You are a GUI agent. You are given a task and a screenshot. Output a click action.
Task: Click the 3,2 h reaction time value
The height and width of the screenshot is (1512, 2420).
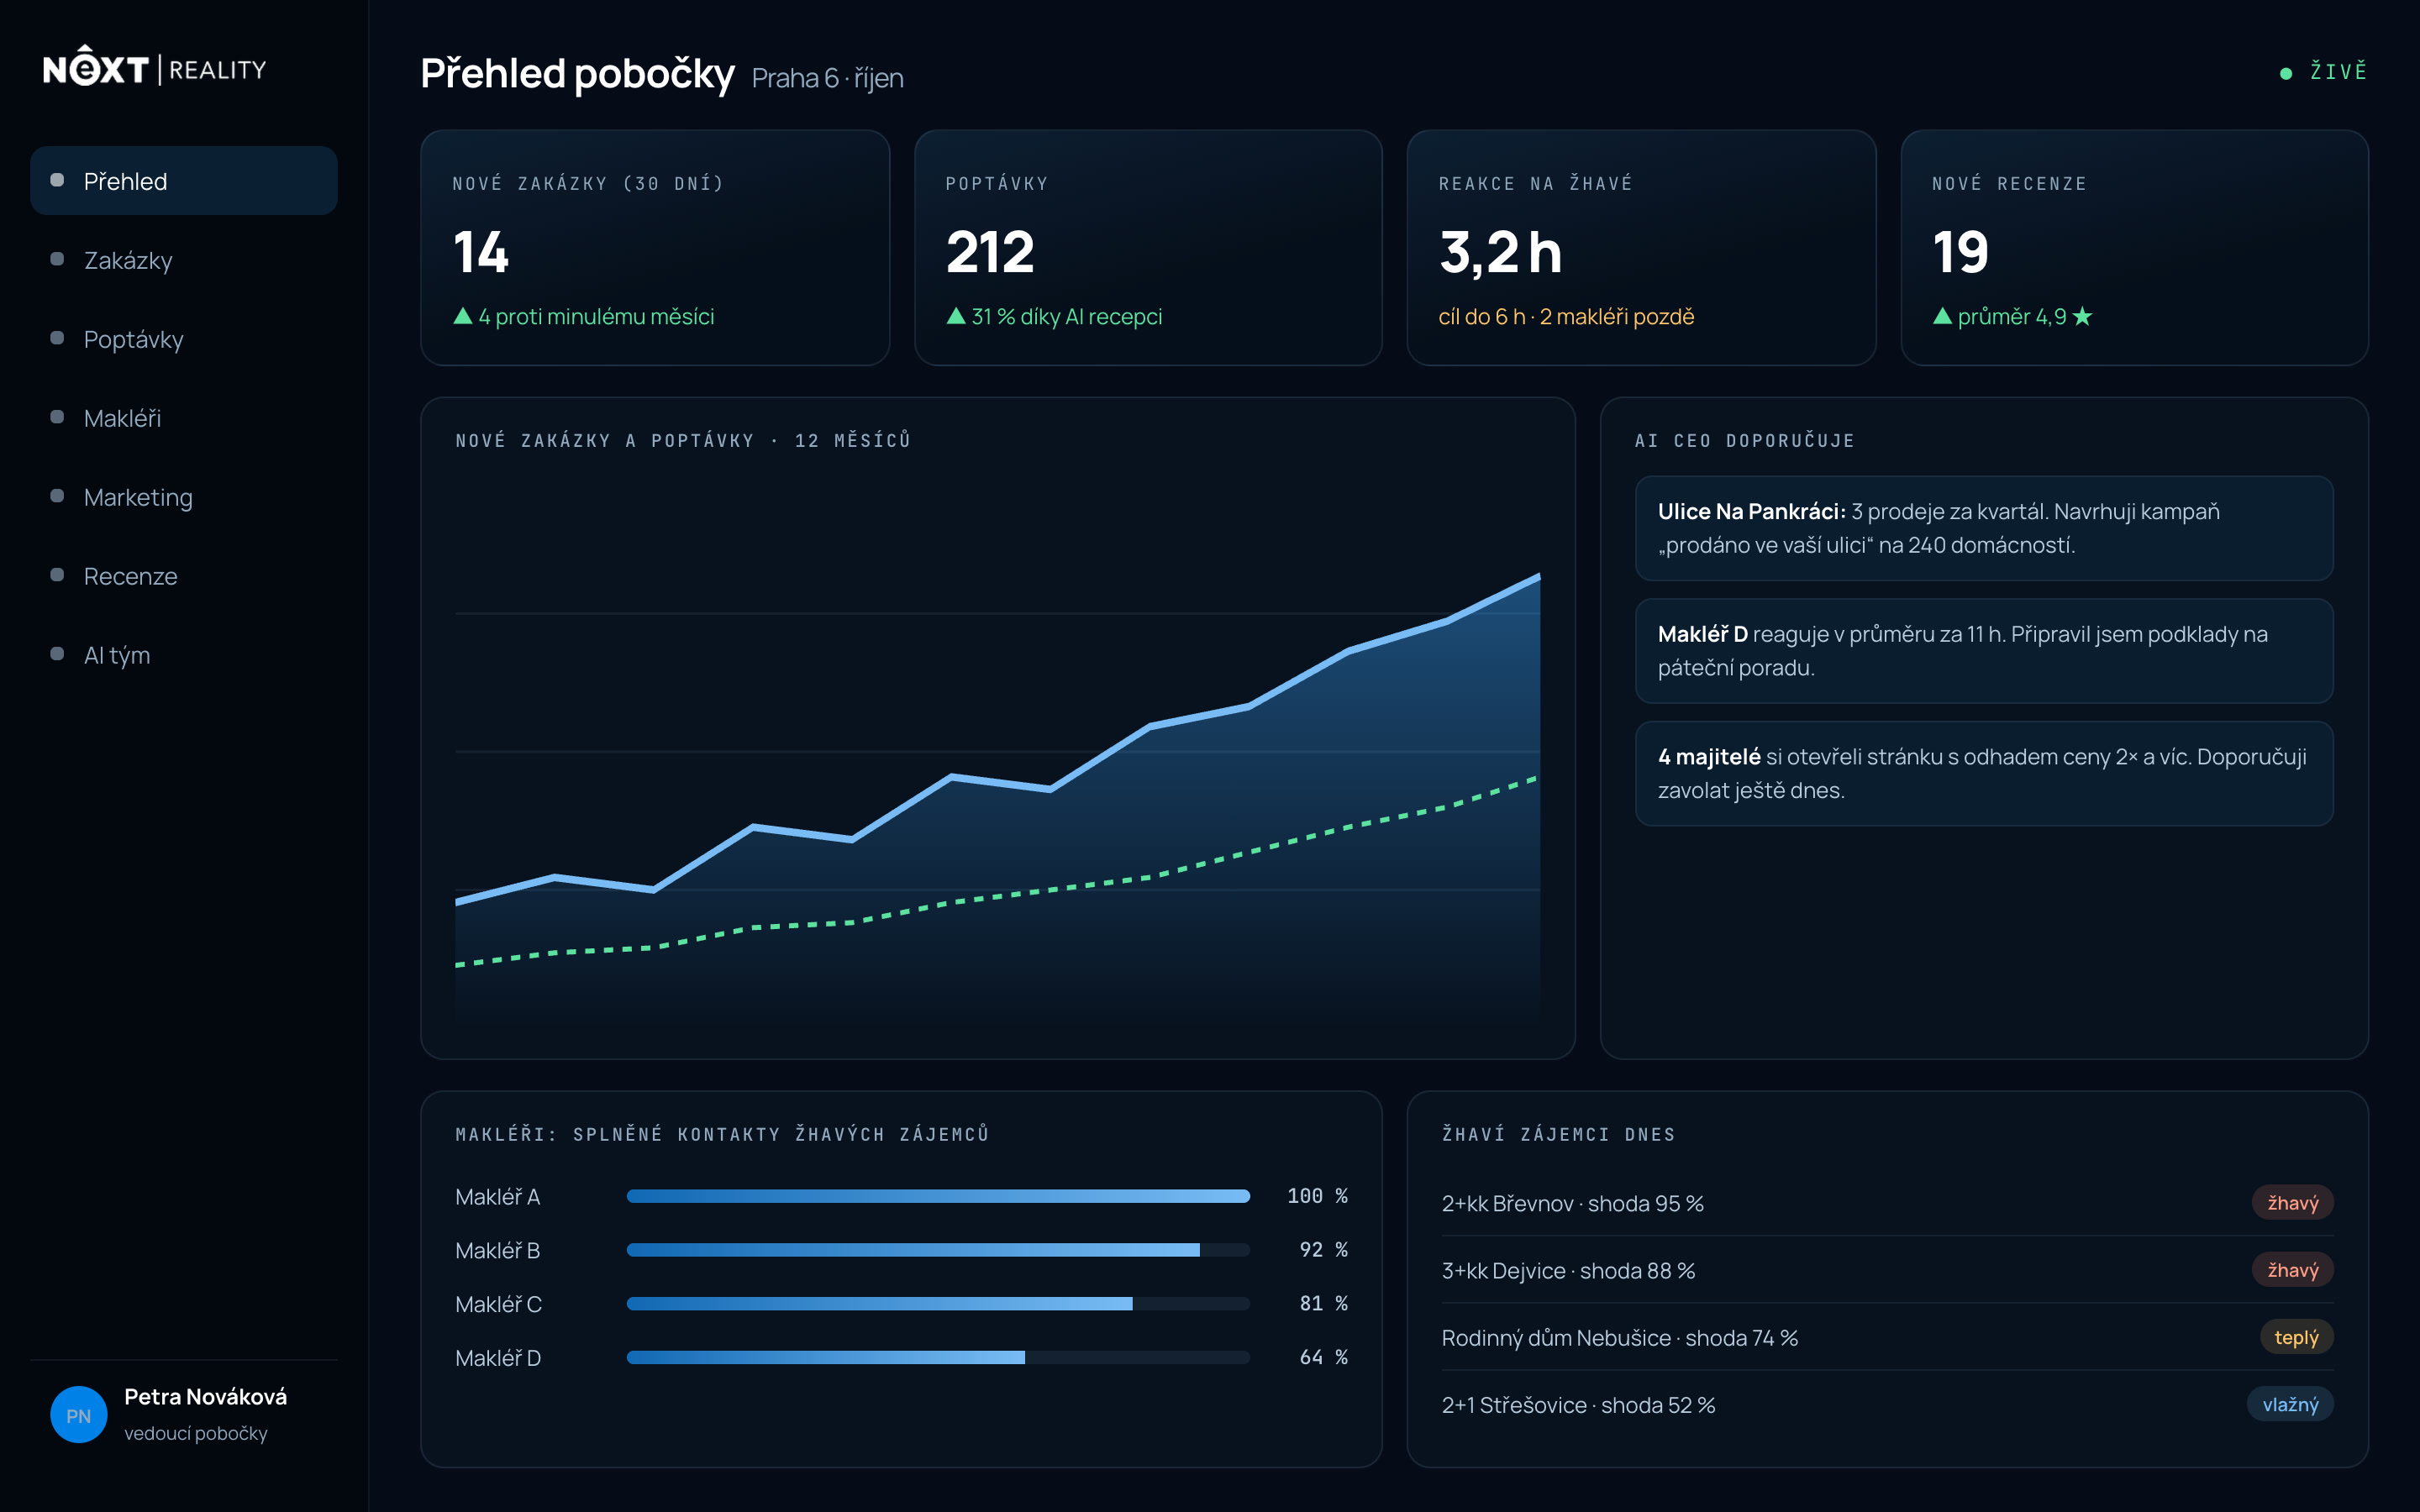[x=1500, y=252]
